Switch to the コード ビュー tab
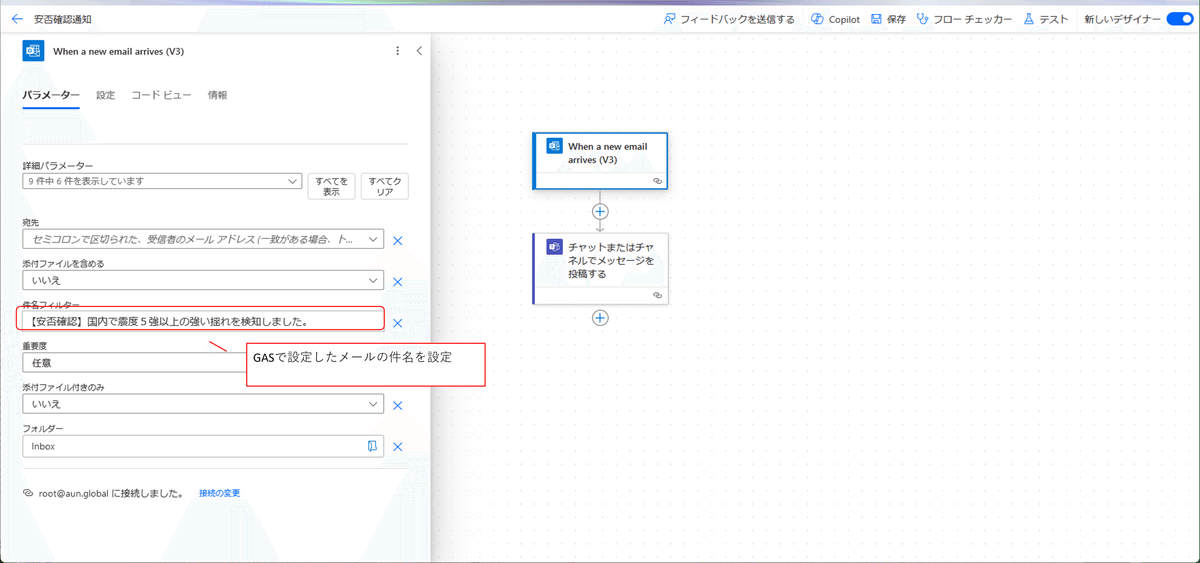1200x563 pixels. pos(161,95)
